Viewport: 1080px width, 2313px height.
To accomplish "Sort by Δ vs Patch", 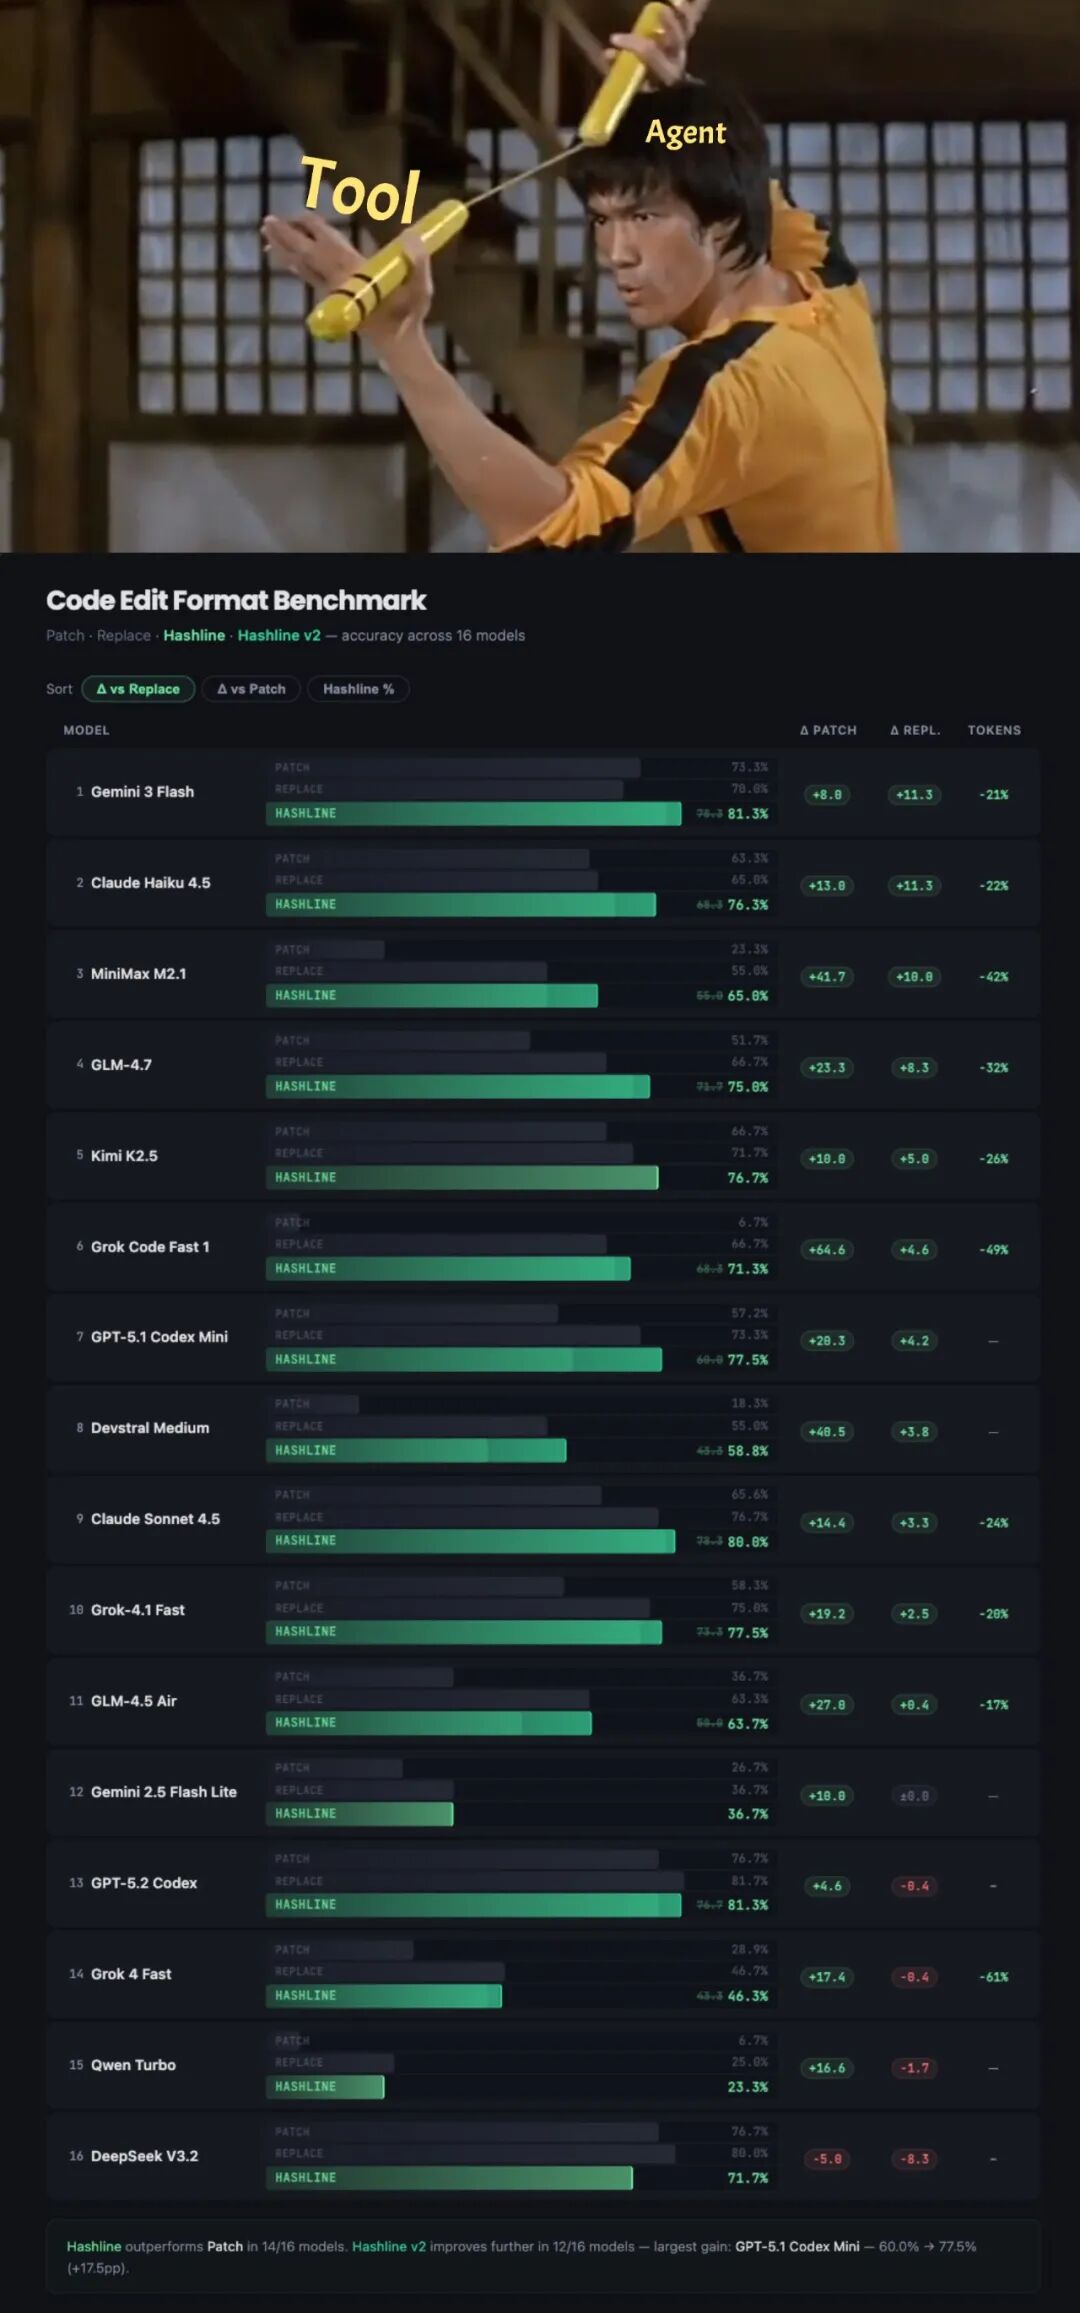I will click(x=251, y=689).
